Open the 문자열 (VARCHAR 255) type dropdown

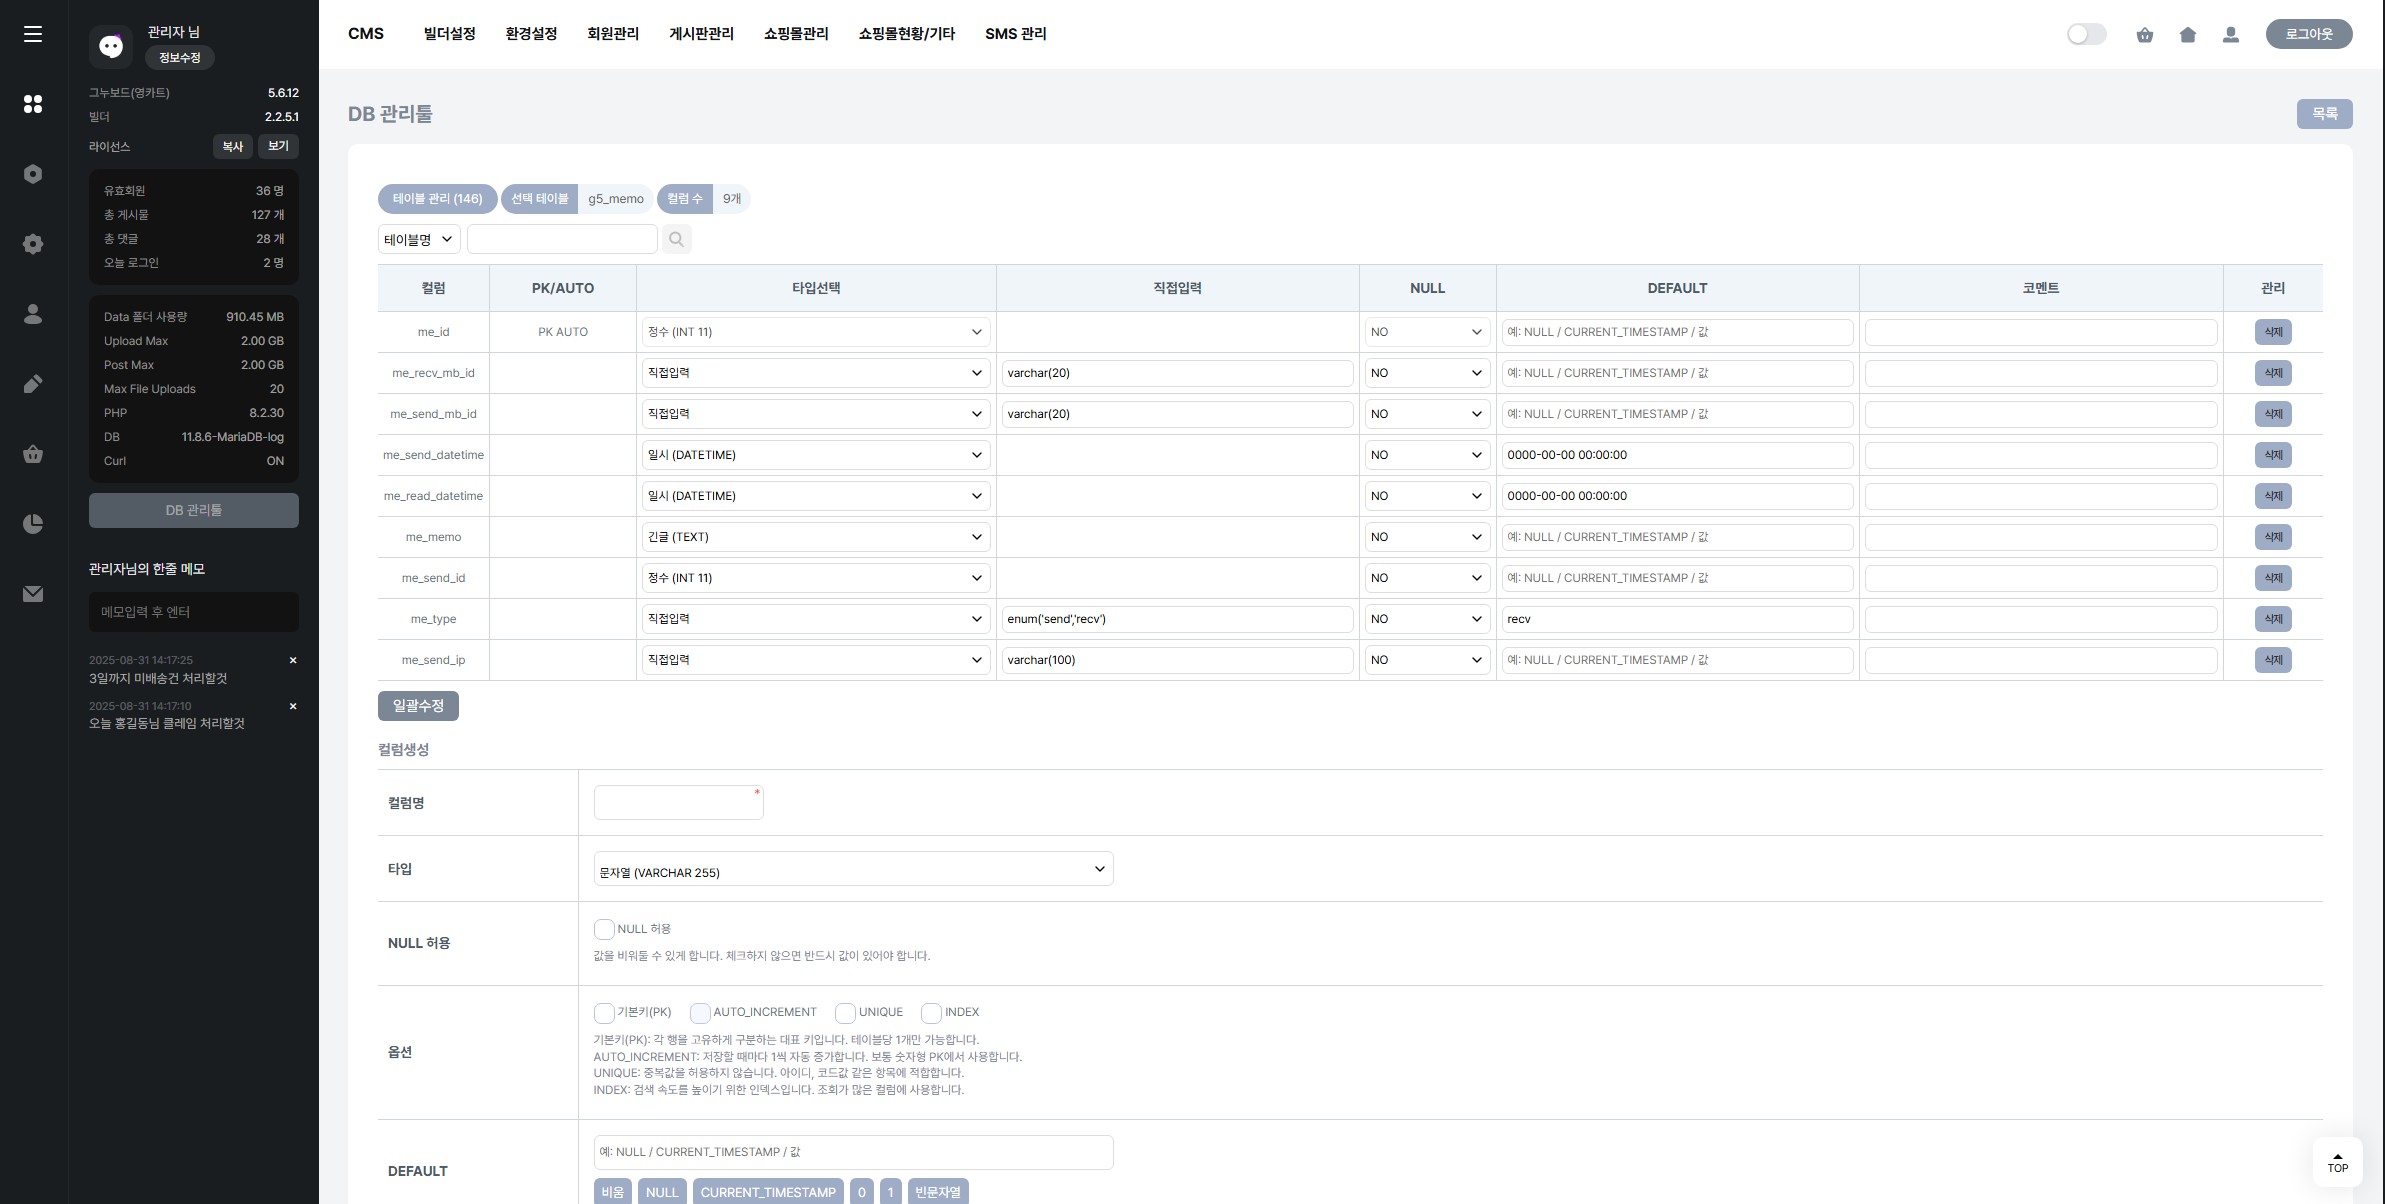pyautogui.click(x=852, y=870)
